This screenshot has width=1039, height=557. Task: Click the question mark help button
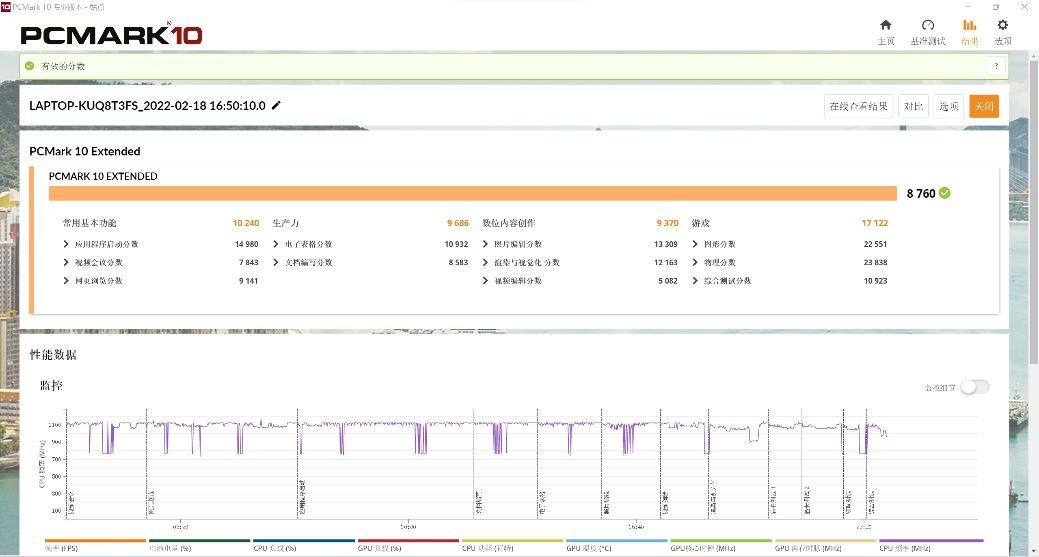point(996,66)
